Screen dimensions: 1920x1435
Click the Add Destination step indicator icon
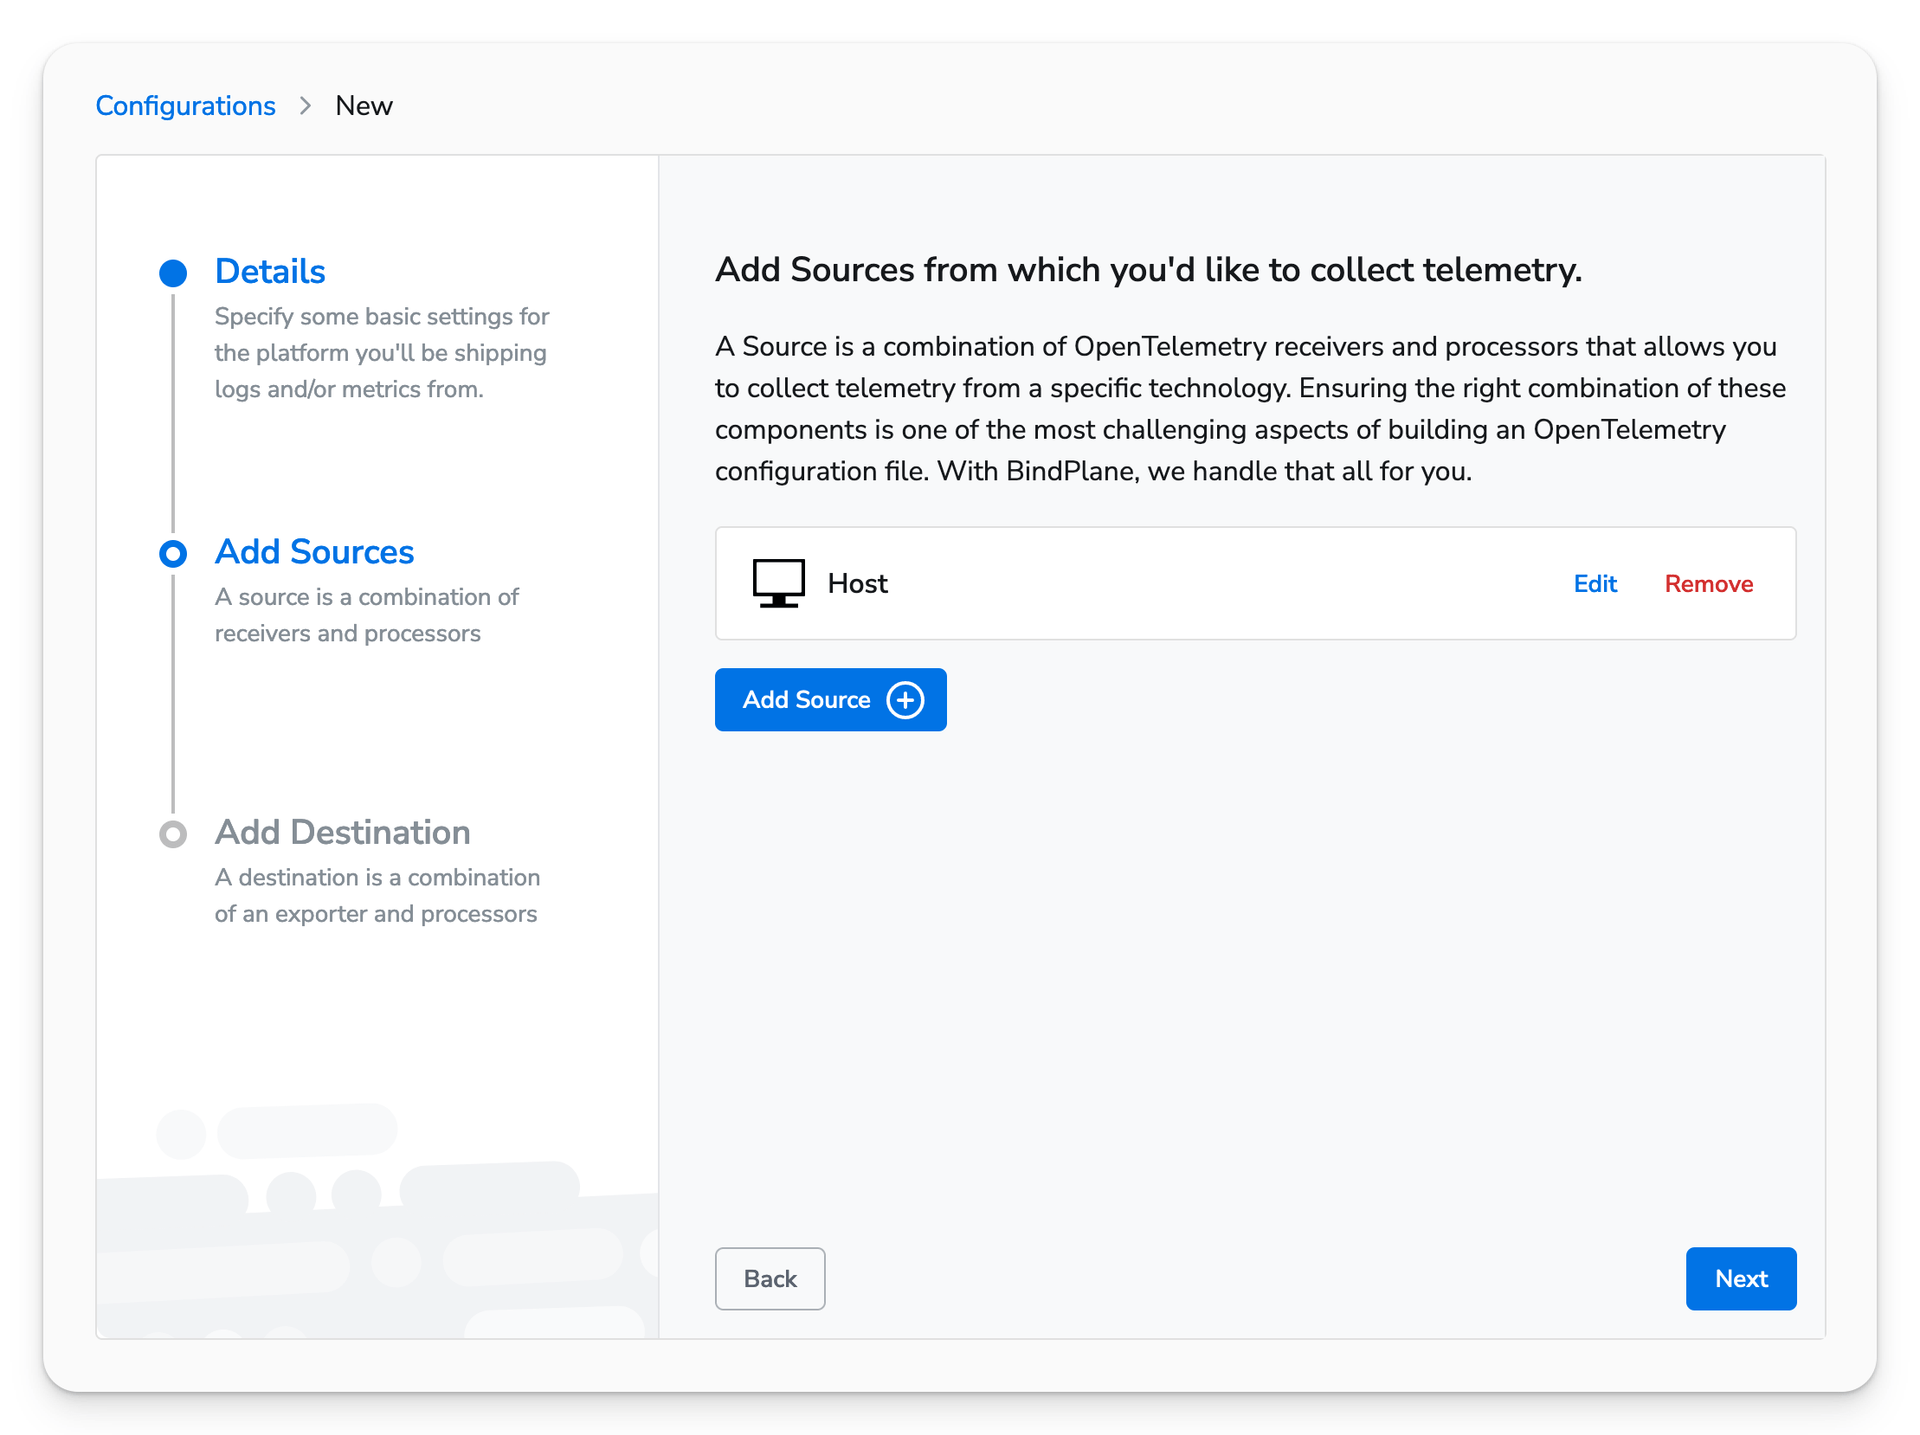(173, 834)
